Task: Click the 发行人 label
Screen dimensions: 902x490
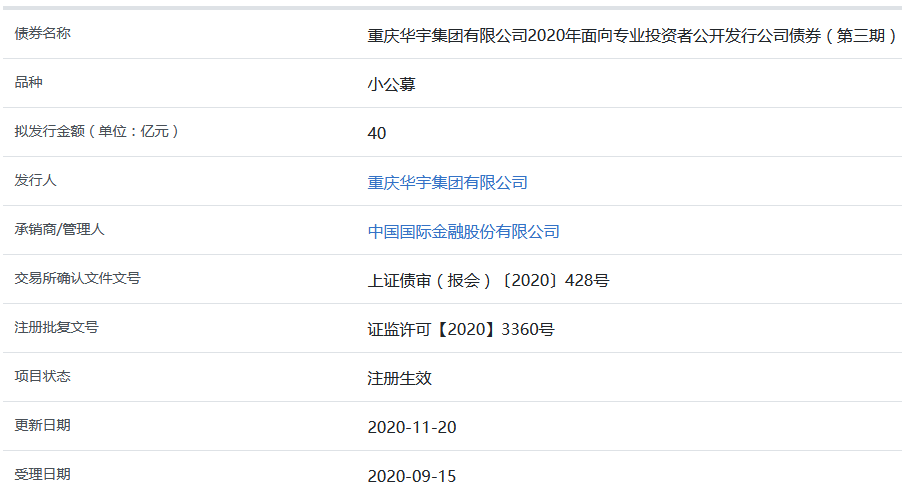Action: pyautogui.click(x=36, y=181)
